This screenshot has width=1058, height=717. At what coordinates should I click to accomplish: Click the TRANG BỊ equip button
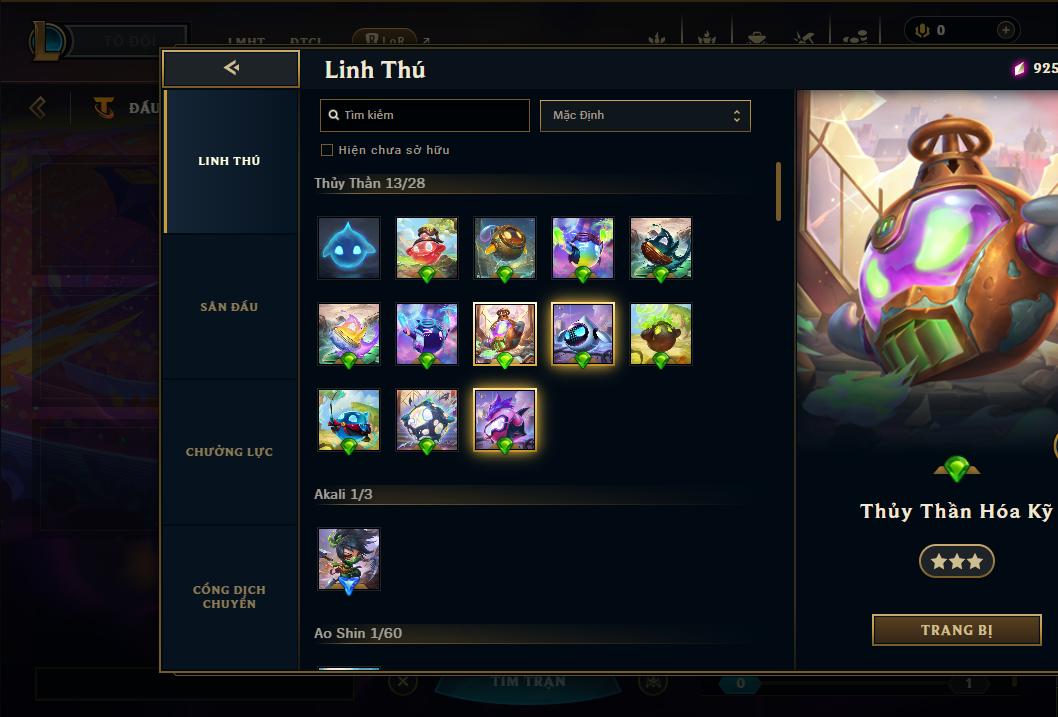(957, 630)
